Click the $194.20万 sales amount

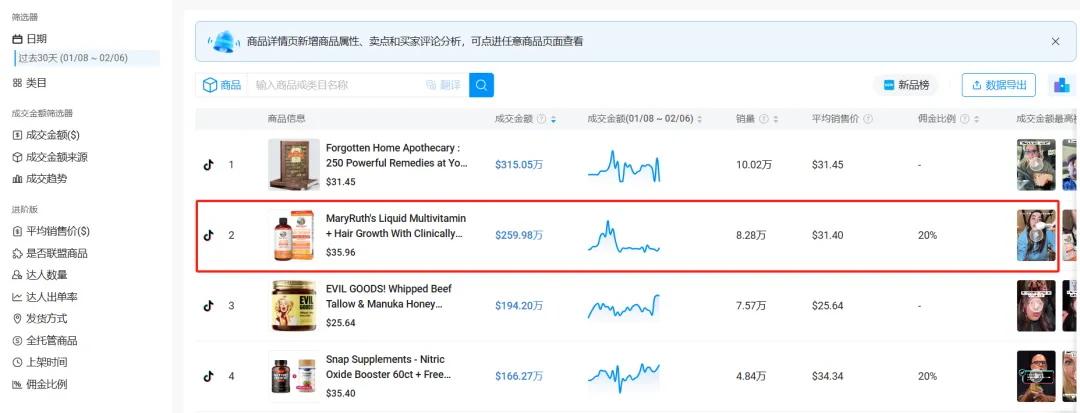coord(519,306)
